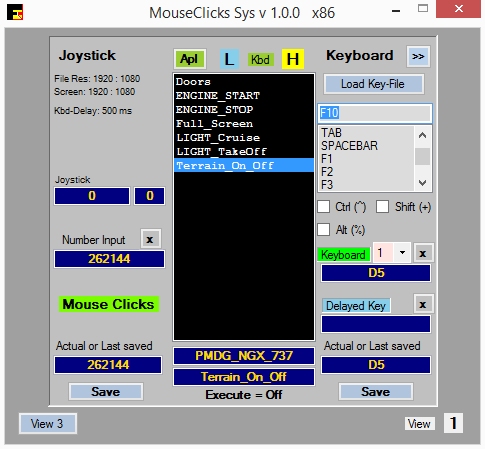Enable the Shift (+) checkbox
Image resolution: width=485 pixels, height=449 pixels.
coord(382,207)
